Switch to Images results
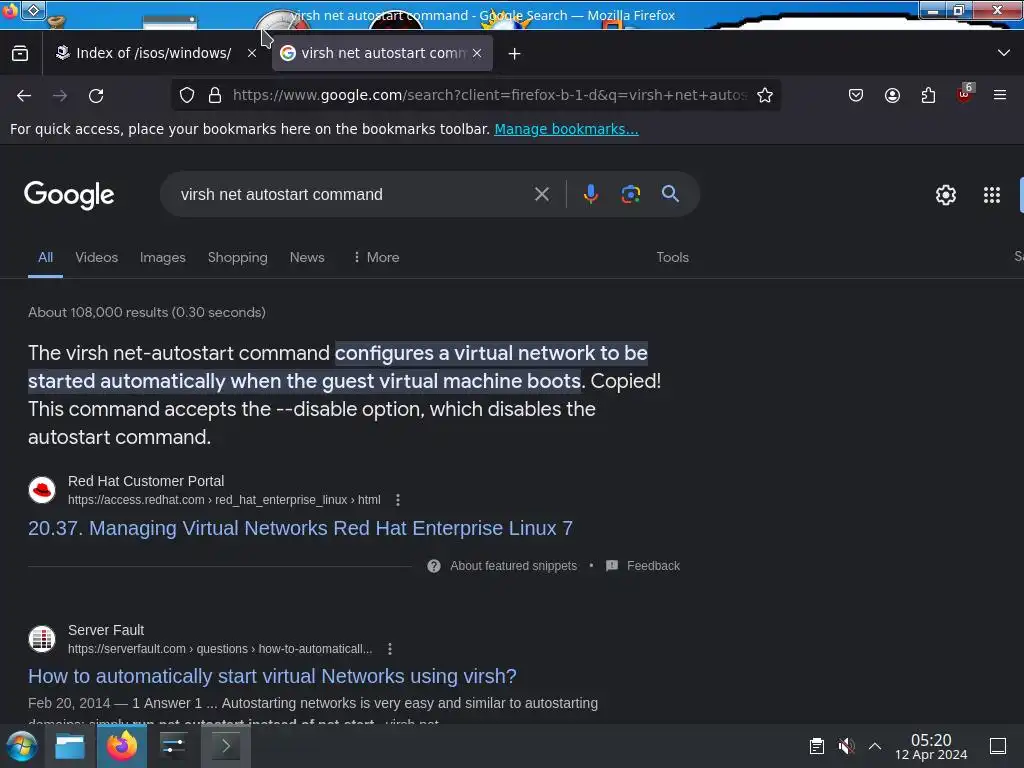1024x768 pixels. 163,257
